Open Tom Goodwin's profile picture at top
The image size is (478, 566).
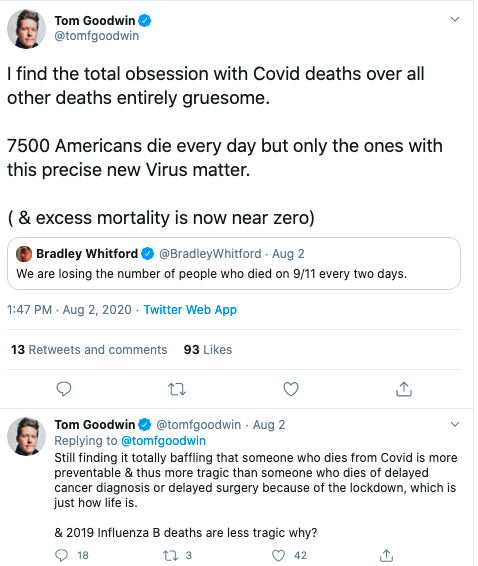pyautogui.click(x=26, y=29)
